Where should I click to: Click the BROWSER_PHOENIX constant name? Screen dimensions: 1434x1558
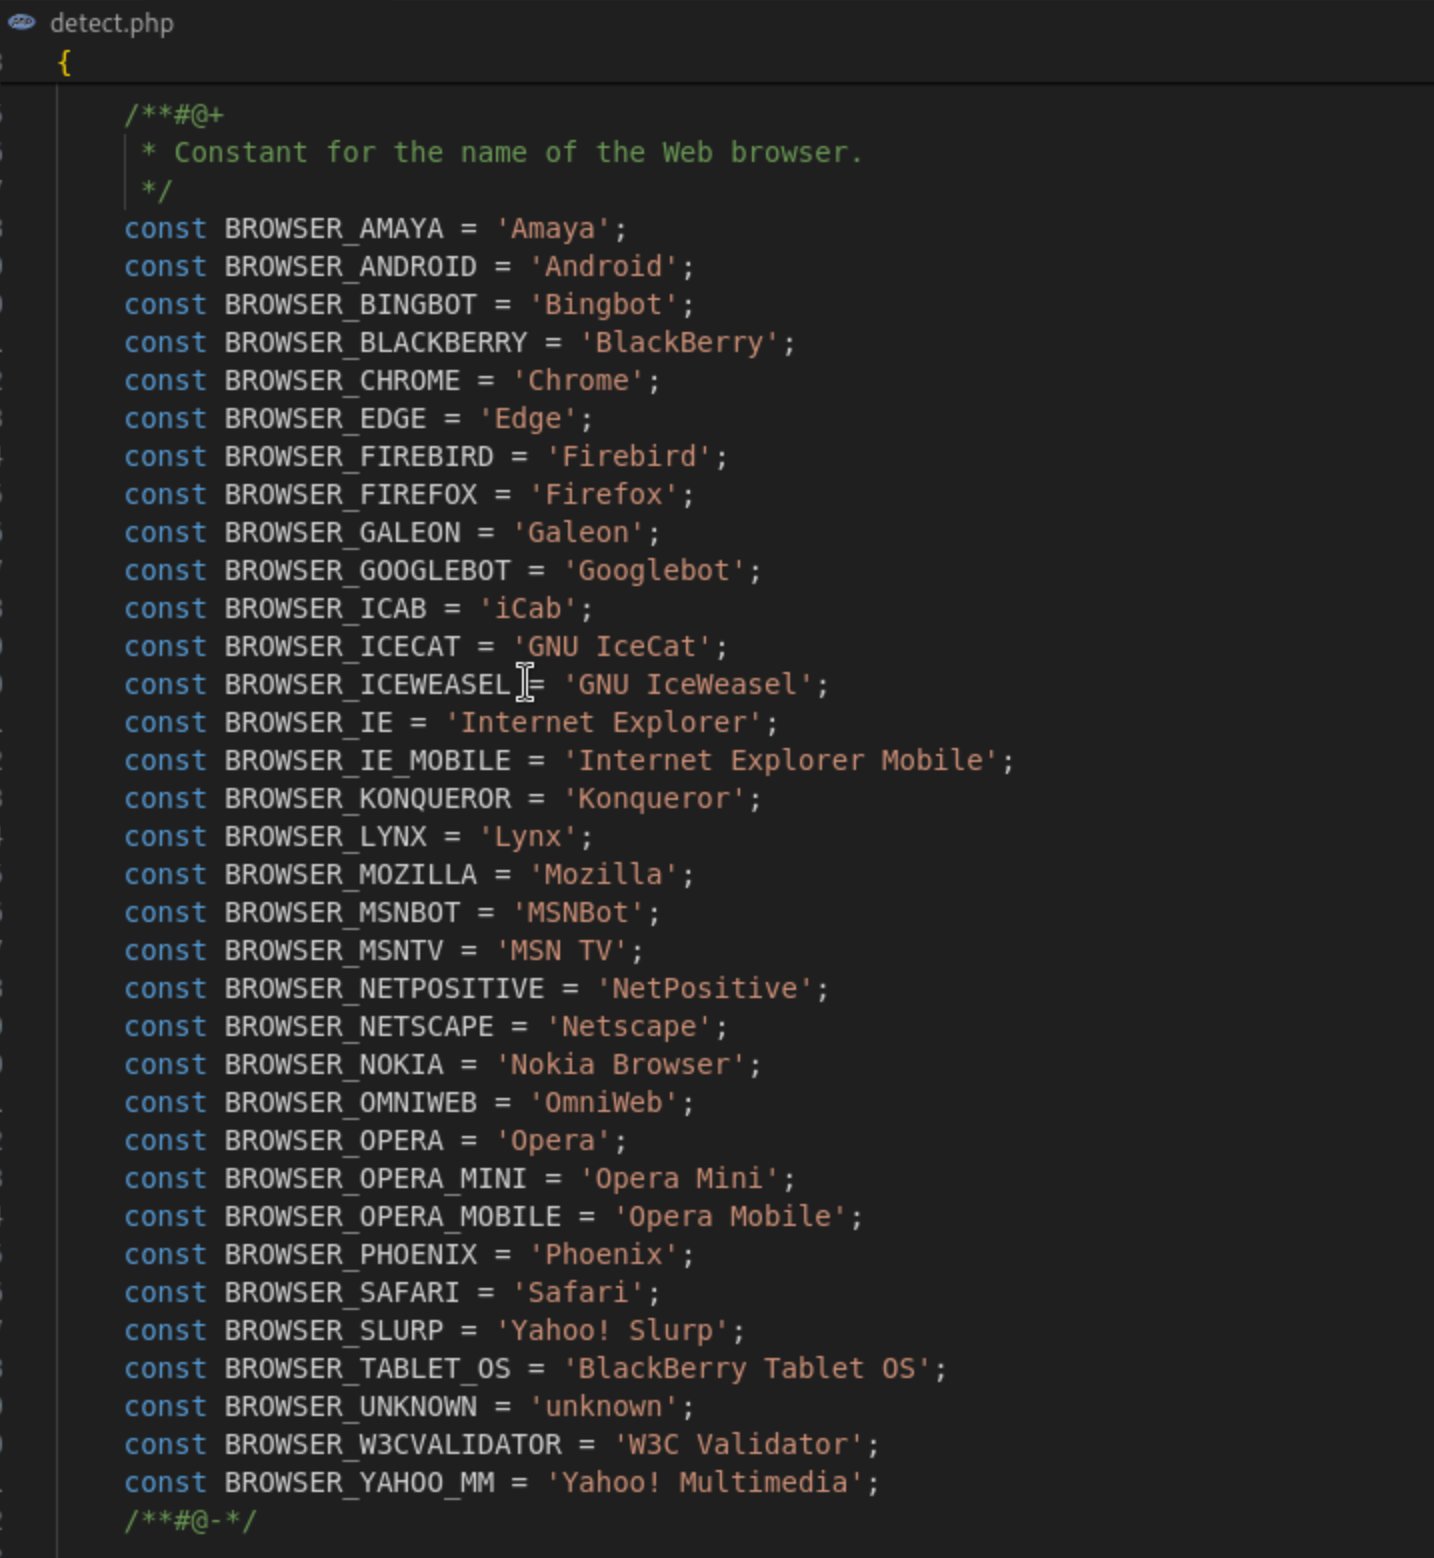pos(351,1255)
